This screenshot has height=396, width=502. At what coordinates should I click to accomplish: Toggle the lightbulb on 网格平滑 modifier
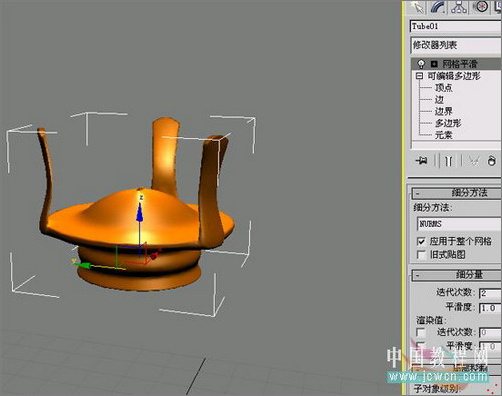421,63
